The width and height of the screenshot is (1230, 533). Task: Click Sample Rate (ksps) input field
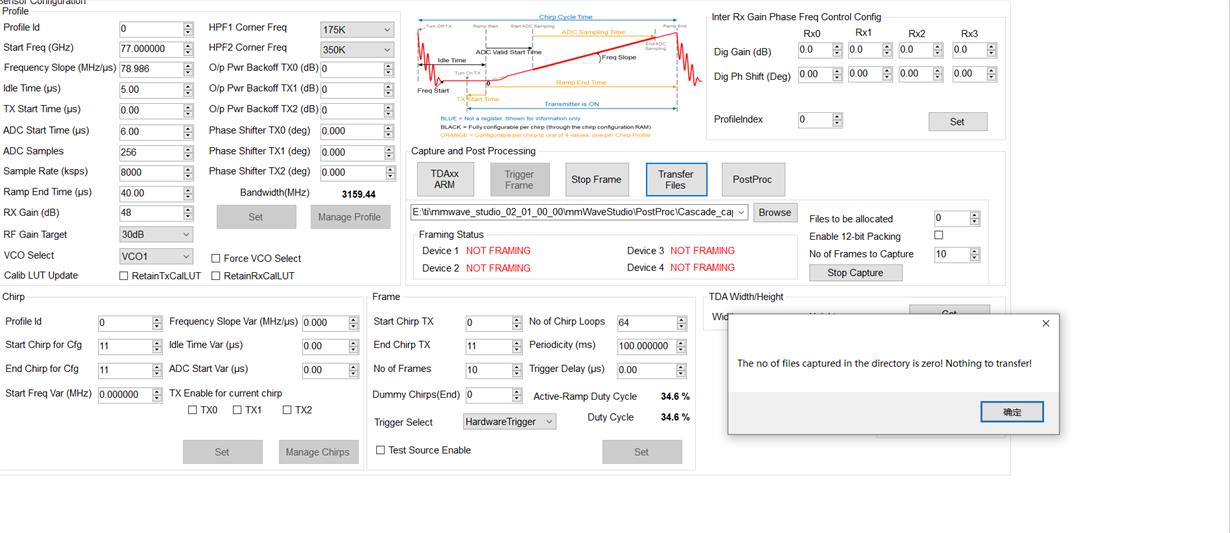(x=150, y=172)
